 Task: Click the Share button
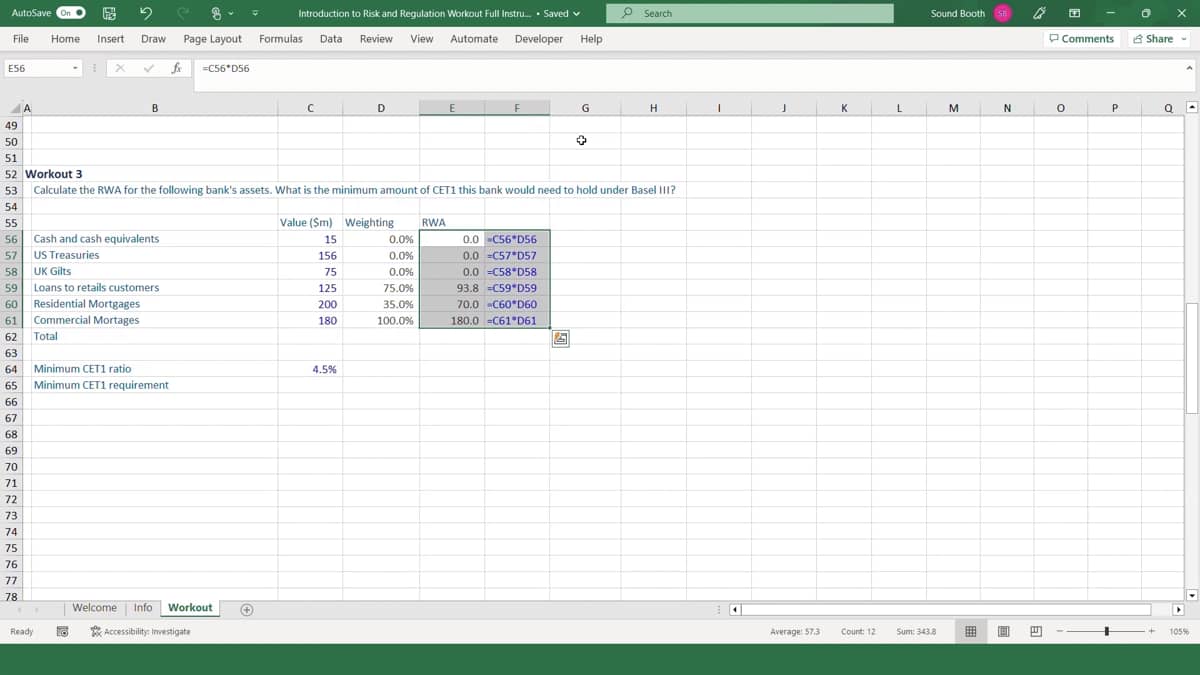coord(1153,39)
